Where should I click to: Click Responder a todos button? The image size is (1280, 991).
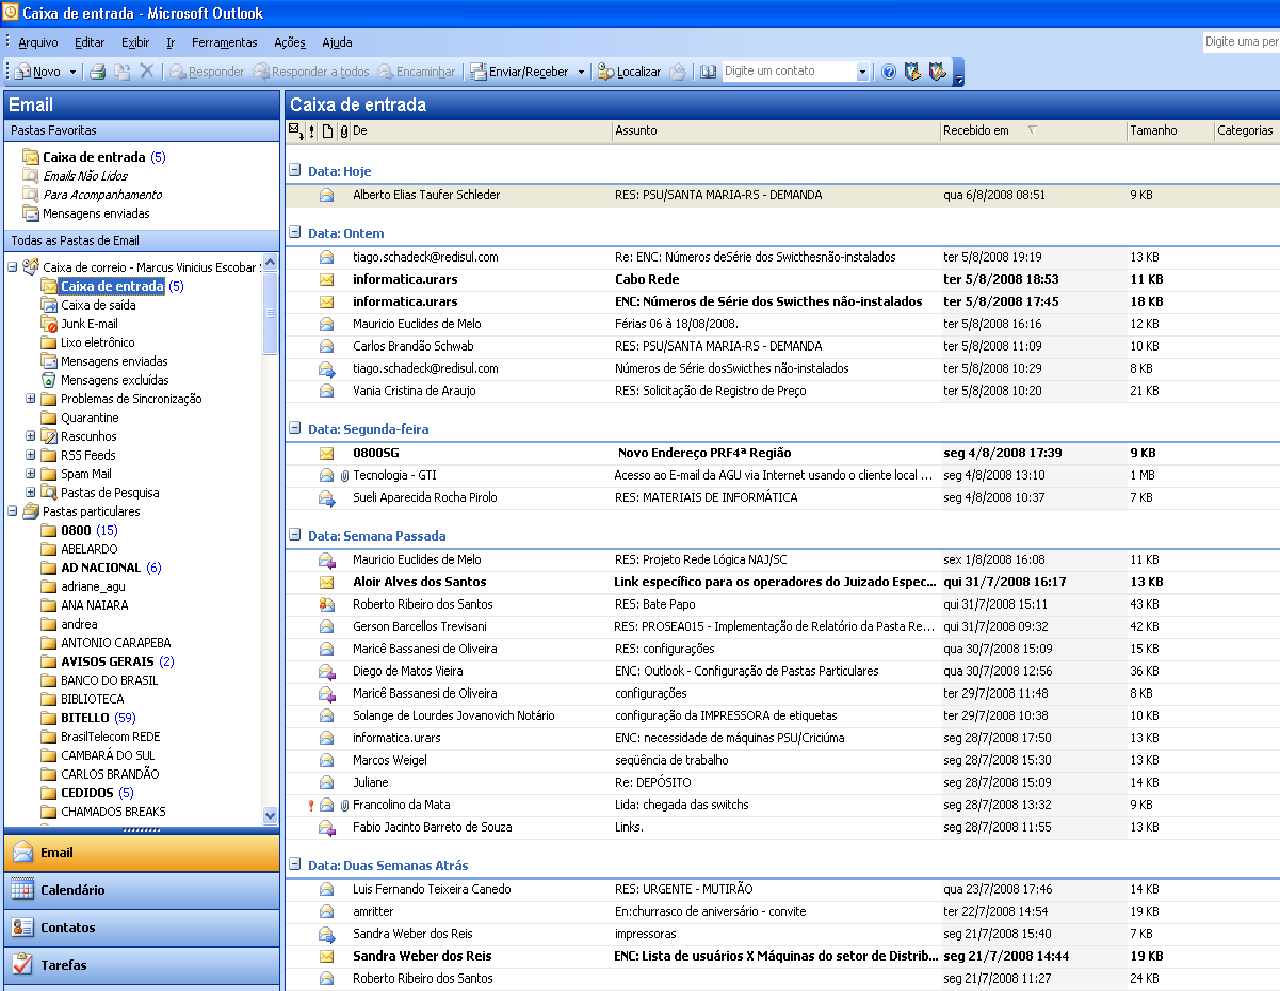311,72
